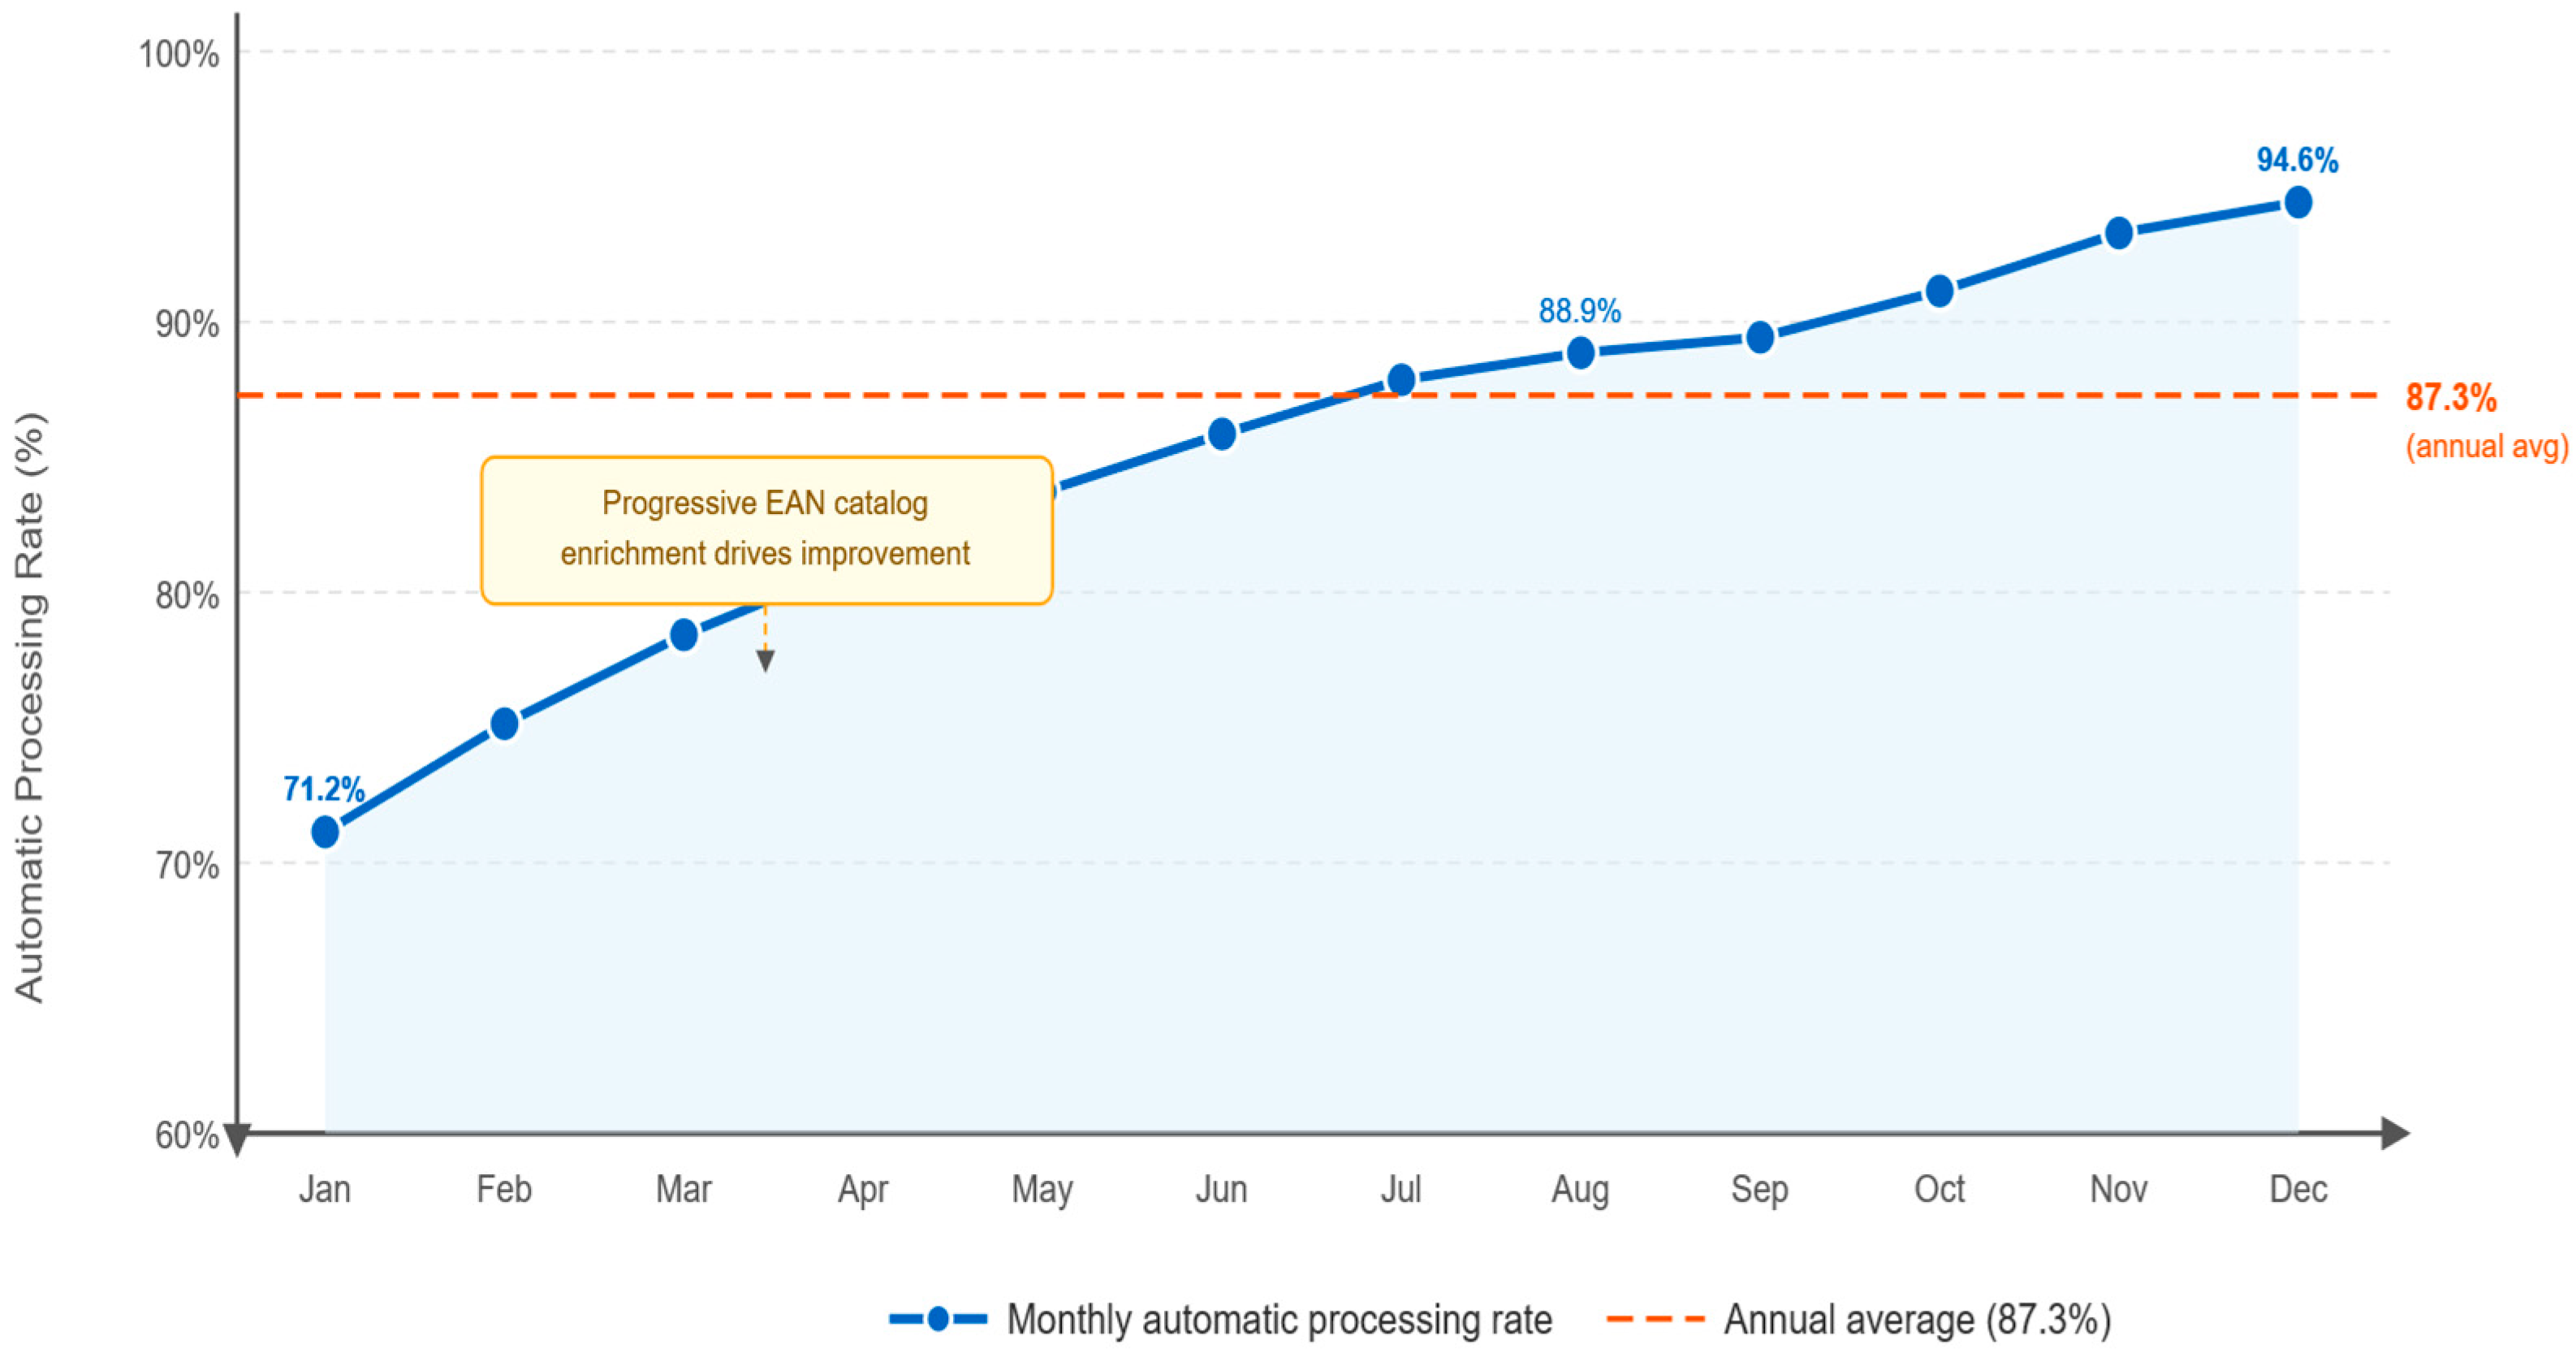Click the July data point marker

click(x=1401, y=380)
